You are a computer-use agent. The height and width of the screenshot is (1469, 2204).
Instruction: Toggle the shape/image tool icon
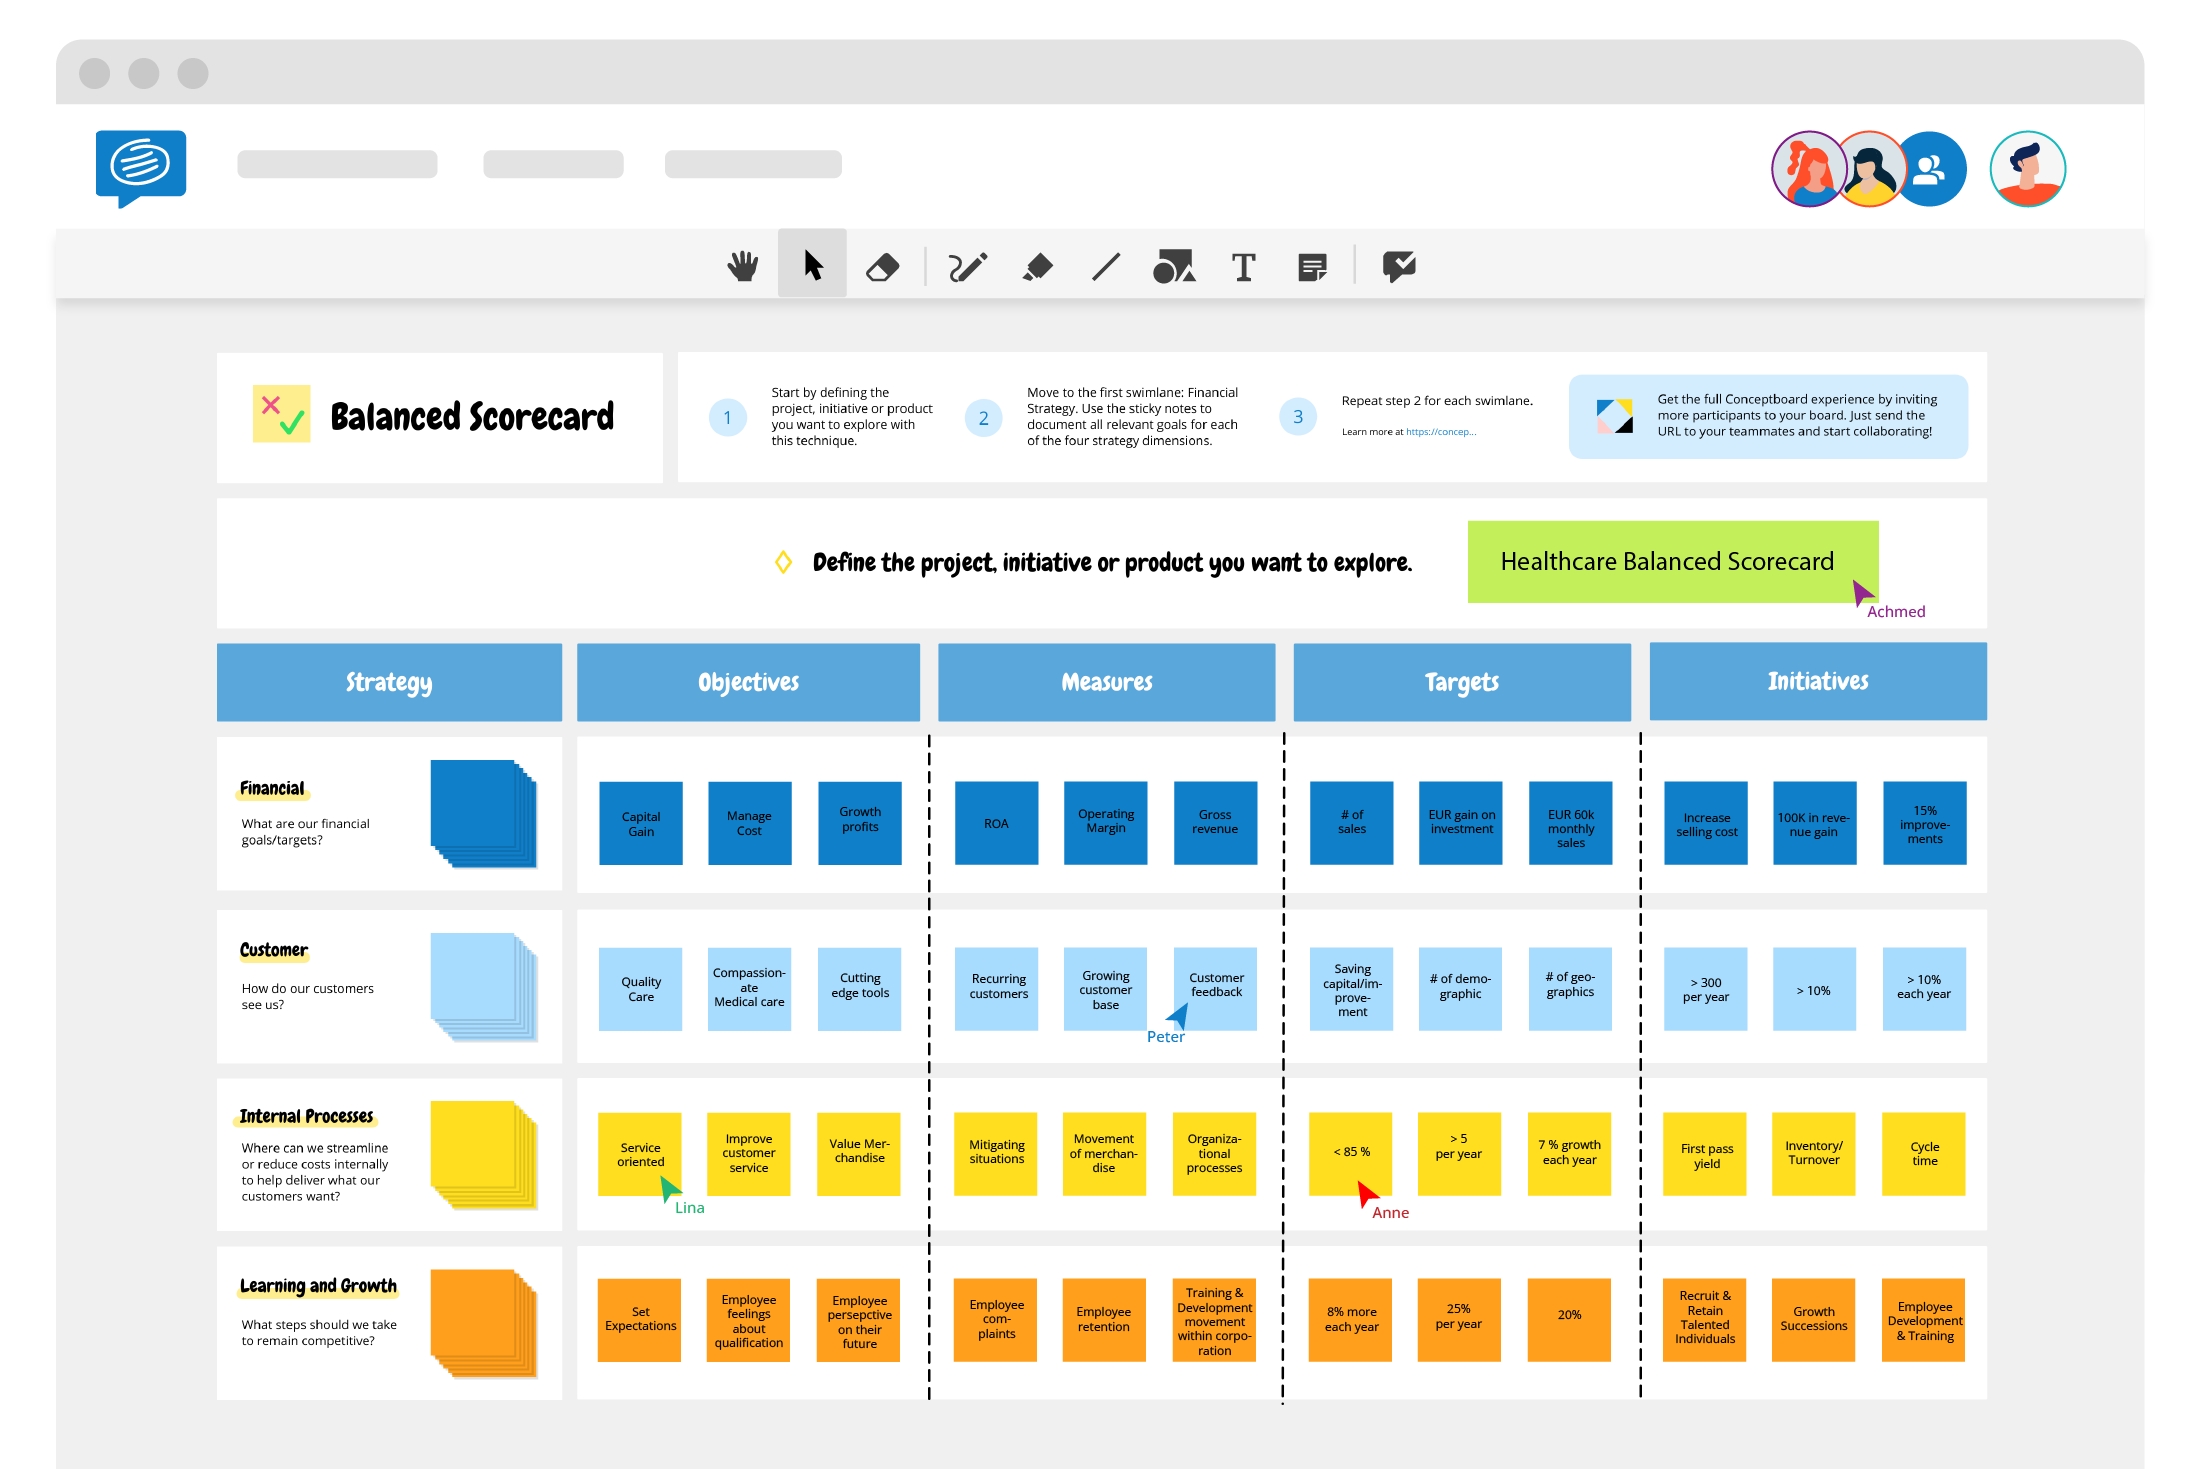click(1175, 267)
